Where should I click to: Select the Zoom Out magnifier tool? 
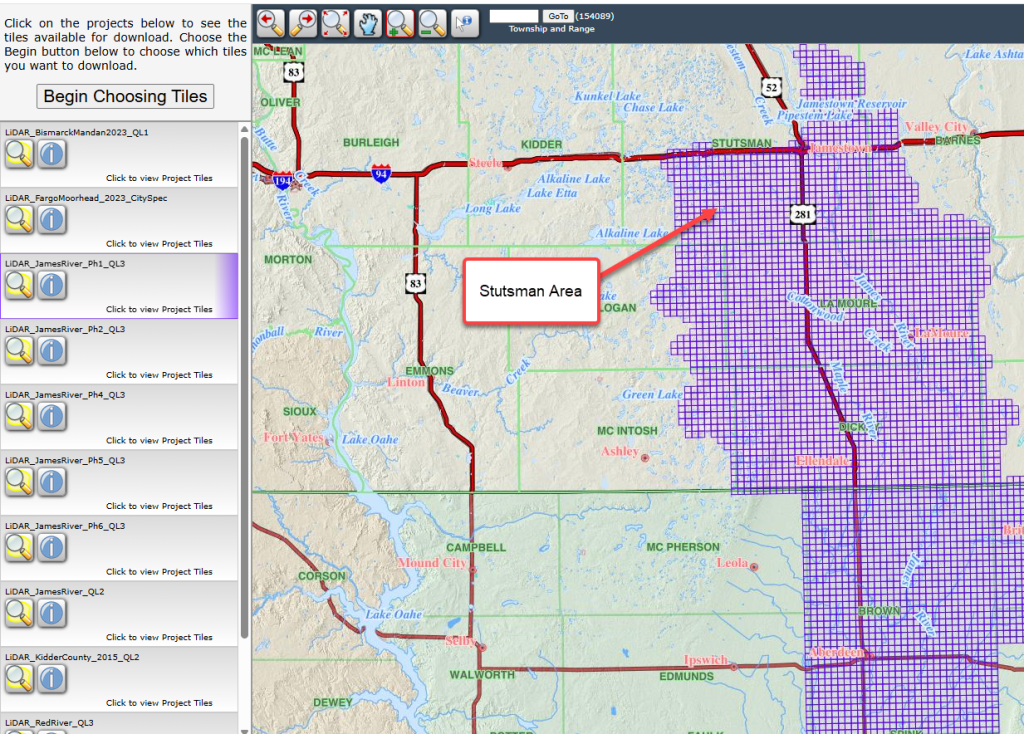pyautogui.click(x=431, y=22)
